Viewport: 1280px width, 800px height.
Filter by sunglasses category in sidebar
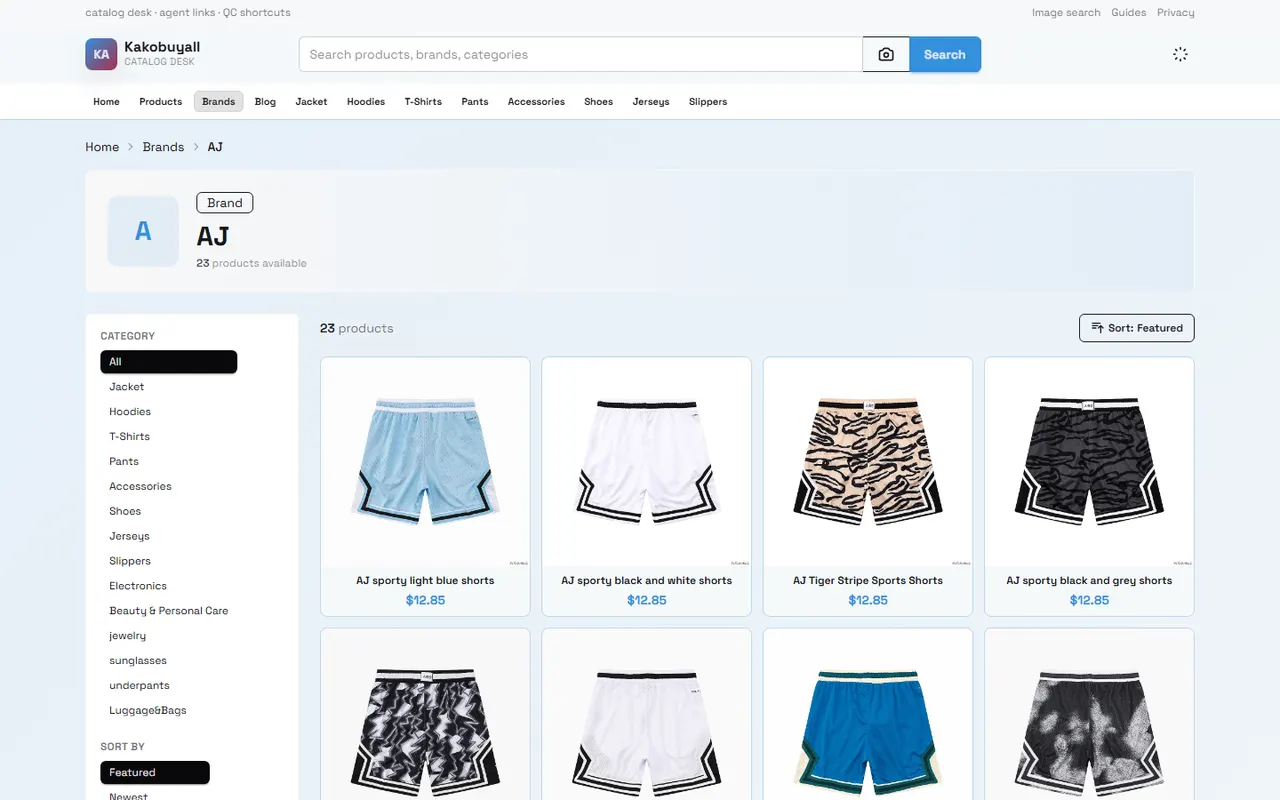tap(138, 661)
